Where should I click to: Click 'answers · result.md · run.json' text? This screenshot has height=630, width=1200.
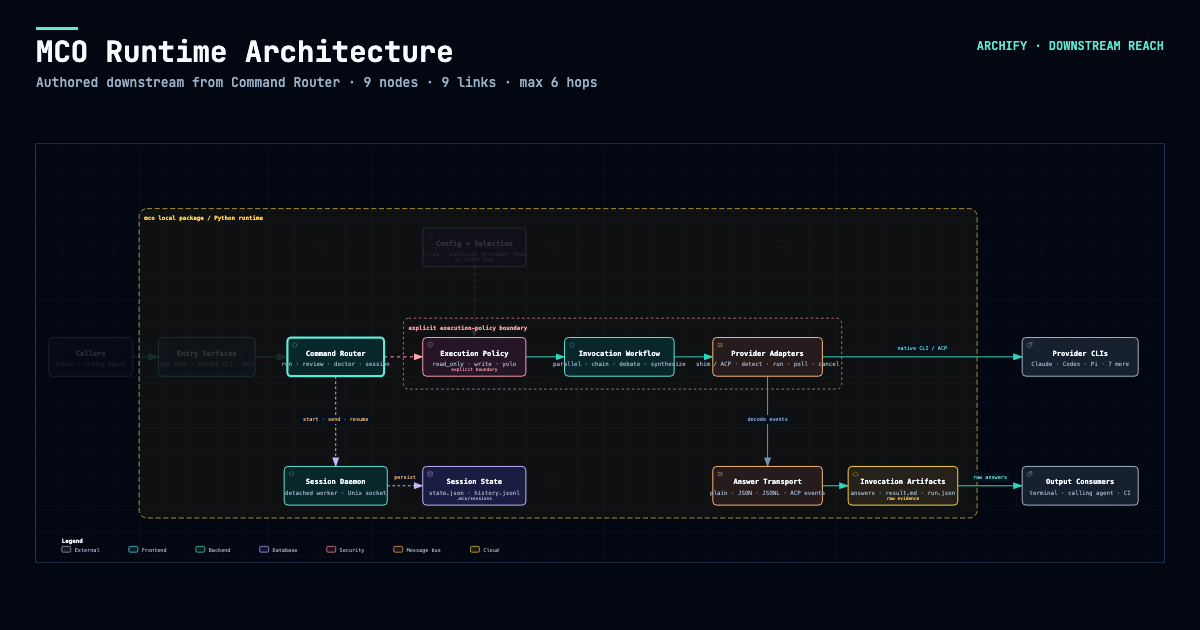903,493
